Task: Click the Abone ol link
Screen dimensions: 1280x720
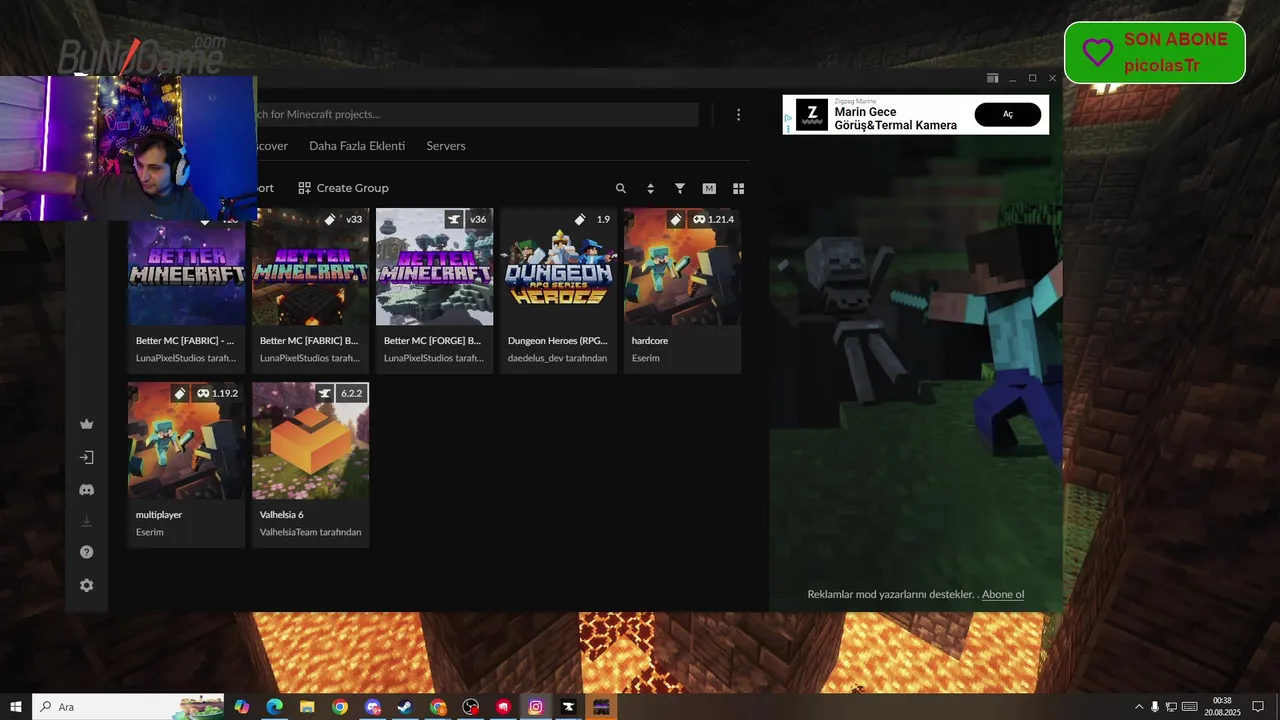Action: 1003,594
